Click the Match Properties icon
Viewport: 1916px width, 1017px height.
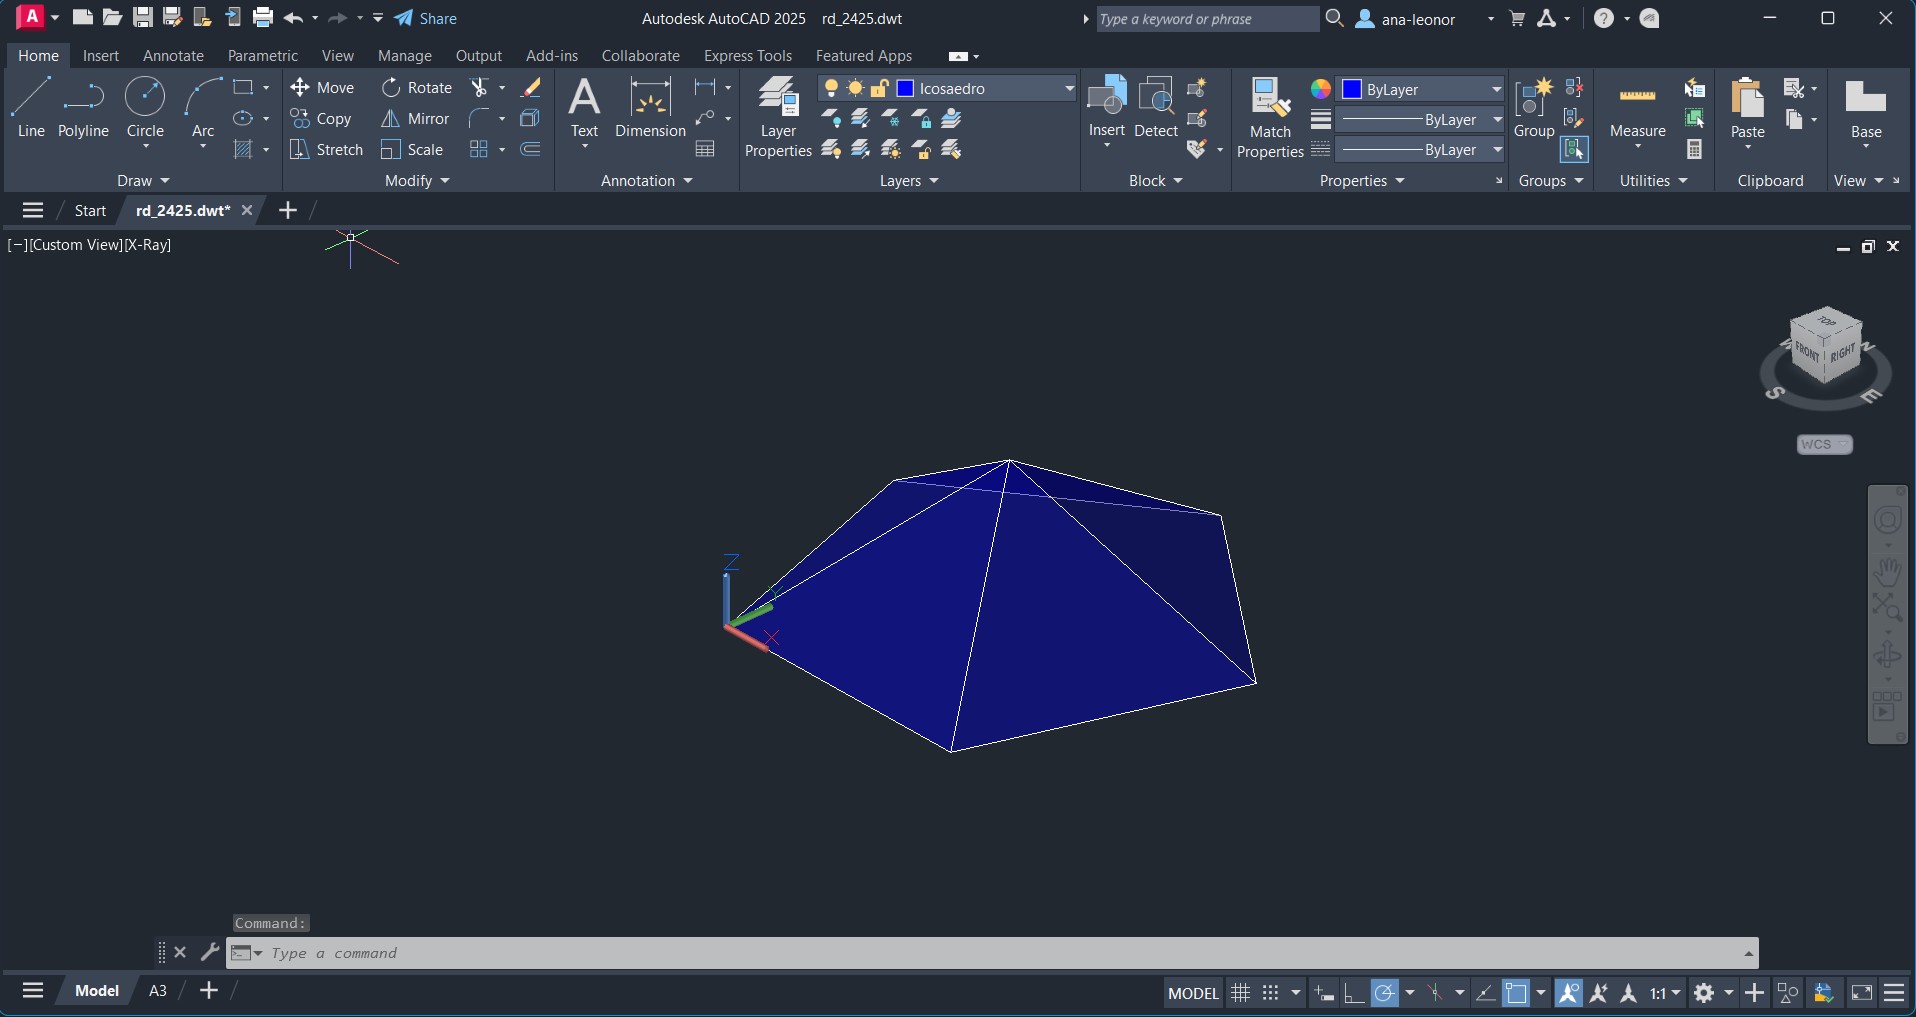1270,116
